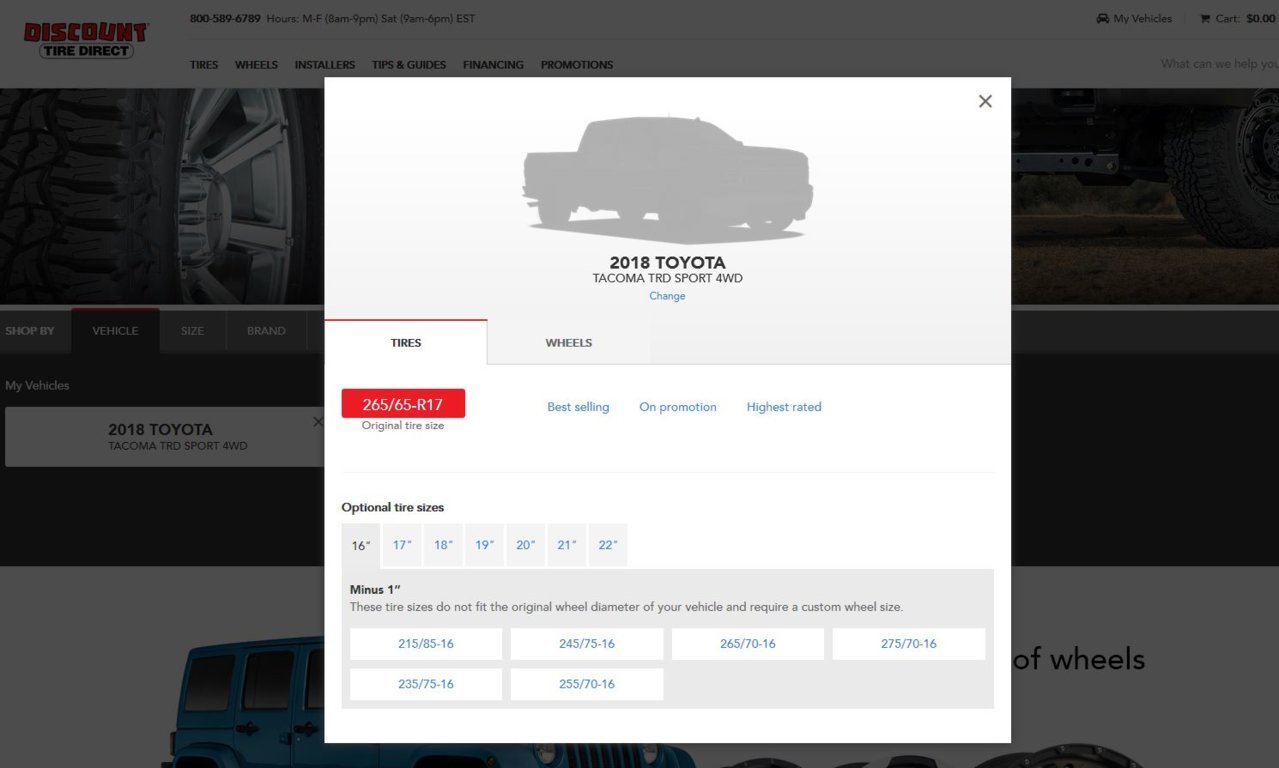Screen dimensions: 1279x768
Task: Select the 16" optional size tab
Action: pyautogui.click(x=361, y=546)
